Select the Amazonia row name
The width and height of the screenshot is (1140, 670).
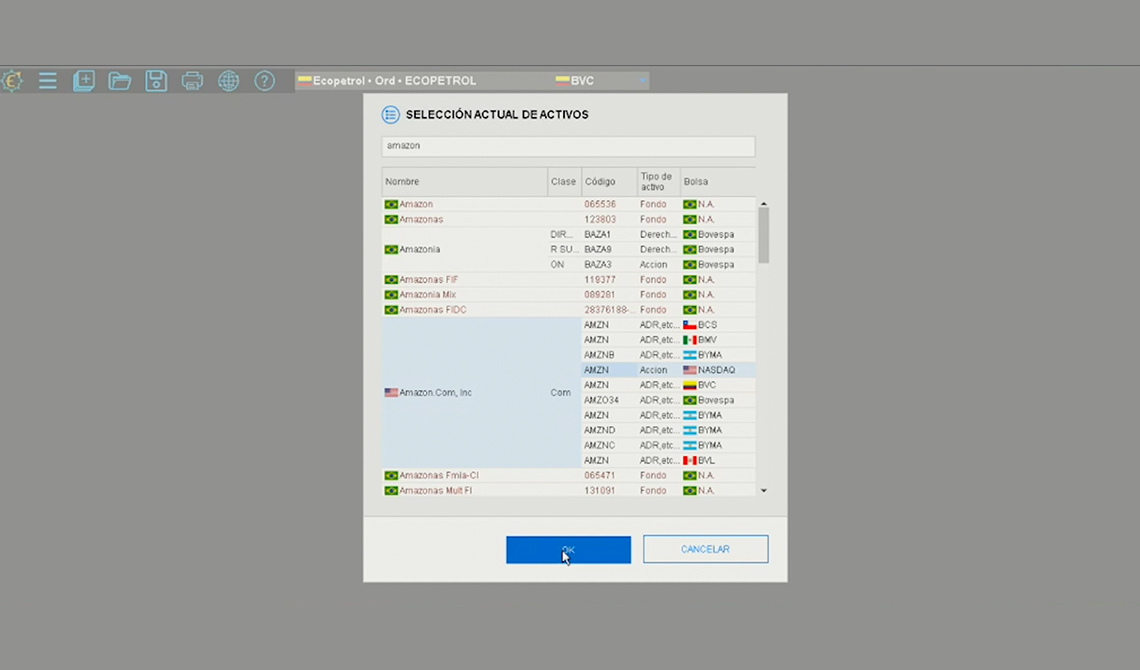420,249
